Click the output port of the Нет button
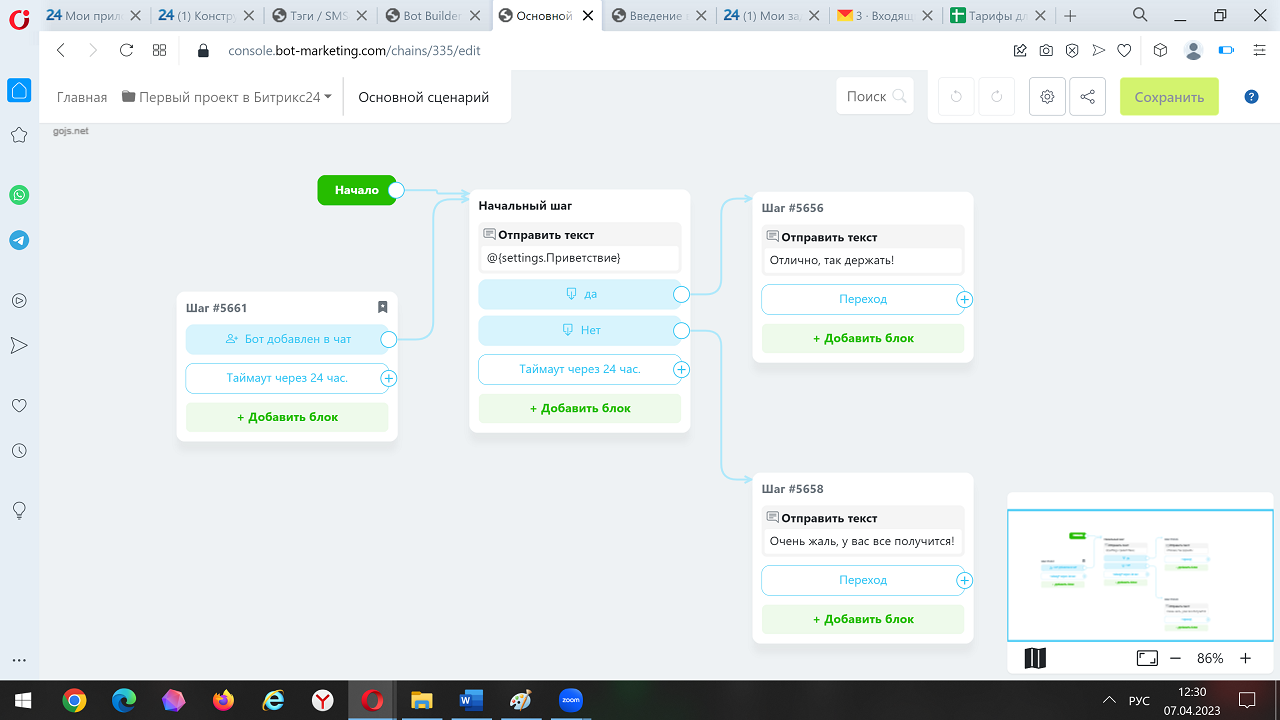This screenshot has width=1280, height=720. coord(681,330)
